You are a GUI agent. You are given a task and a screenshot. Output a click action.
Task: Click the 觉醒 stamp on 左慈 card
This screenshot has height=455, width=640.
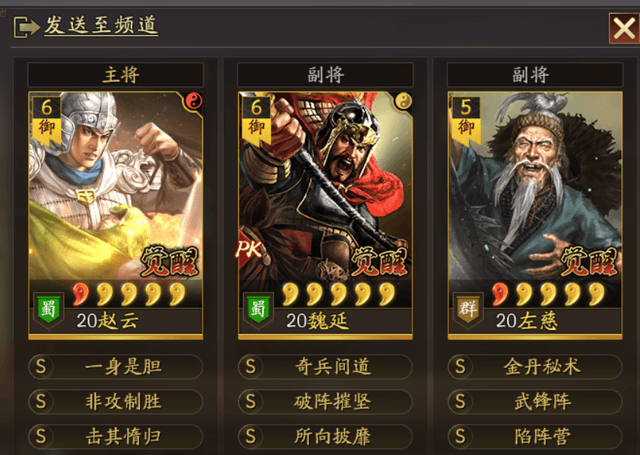pyautogui.click(x=589, y=262)
